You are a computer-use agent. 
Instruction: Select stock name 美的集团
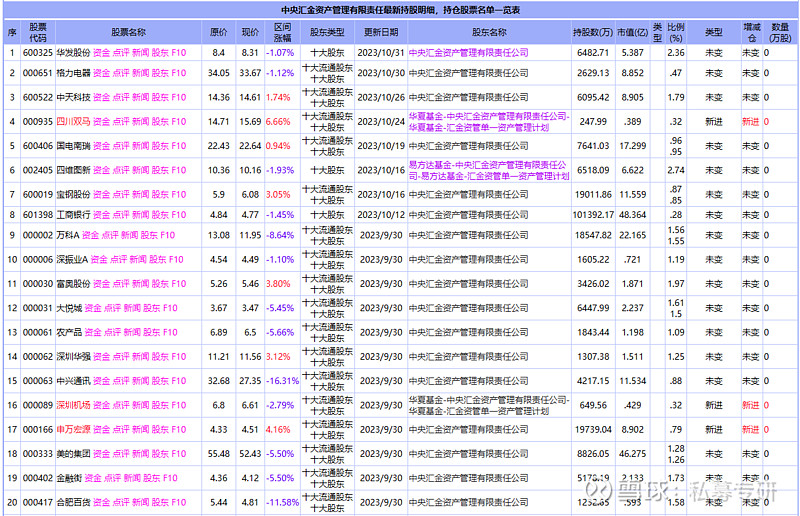coord(73,454)
